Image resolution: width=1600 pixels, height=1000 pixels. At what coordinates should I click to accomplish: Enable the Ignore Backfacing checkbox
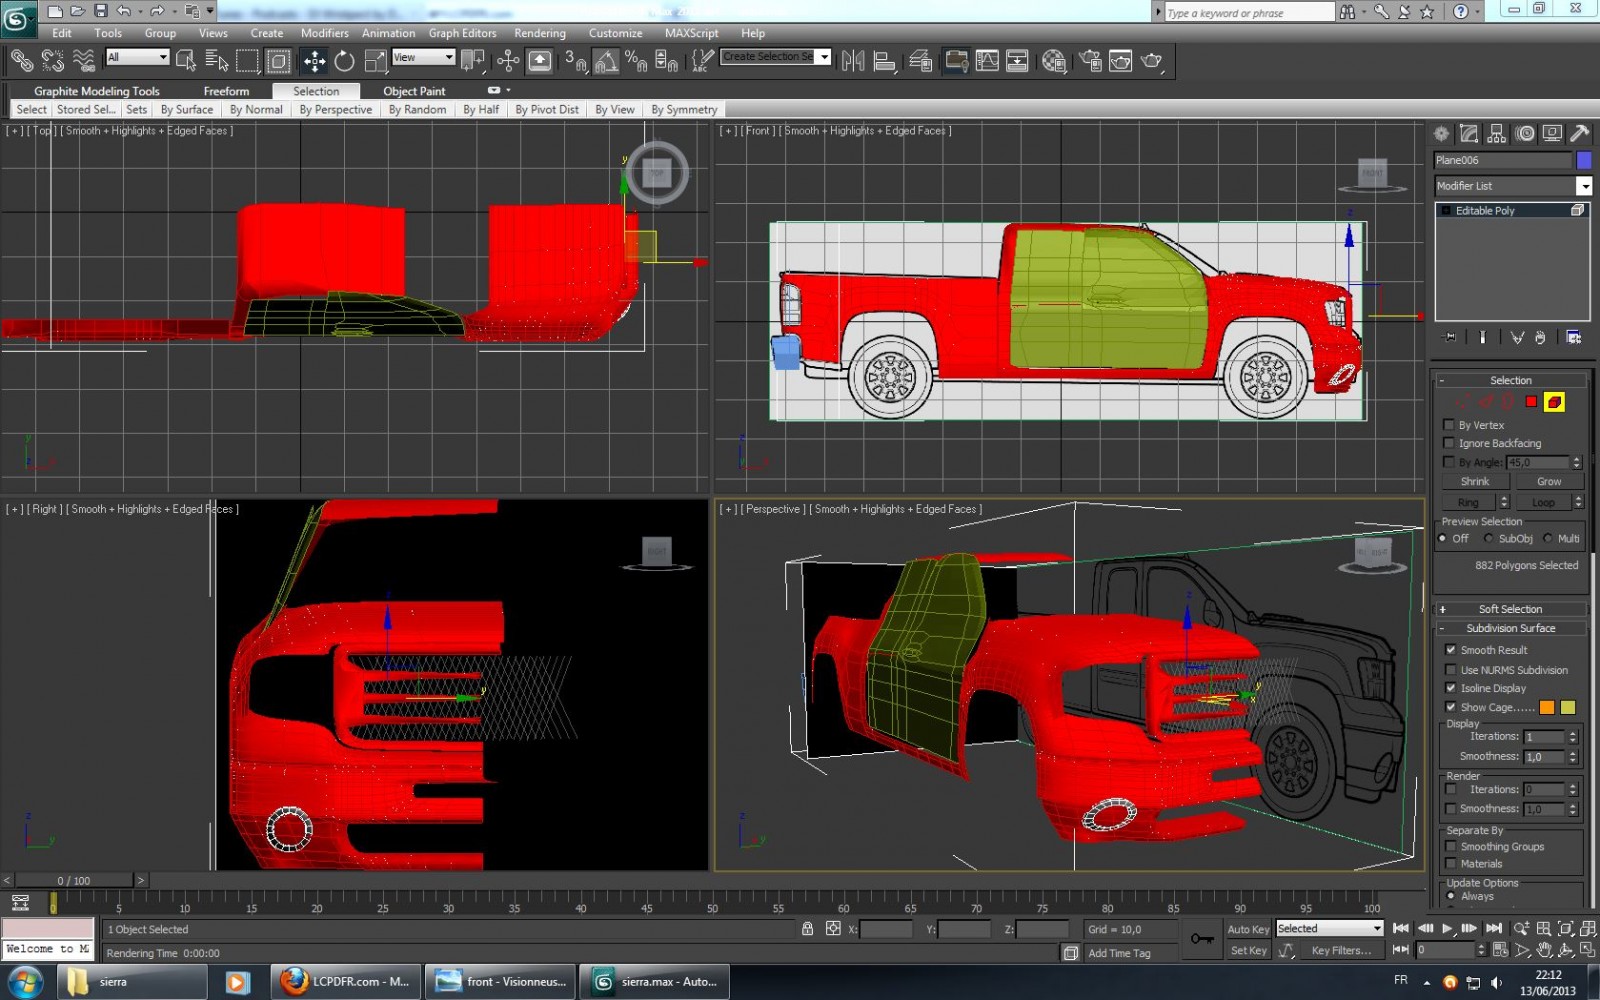click(1449, 443)
